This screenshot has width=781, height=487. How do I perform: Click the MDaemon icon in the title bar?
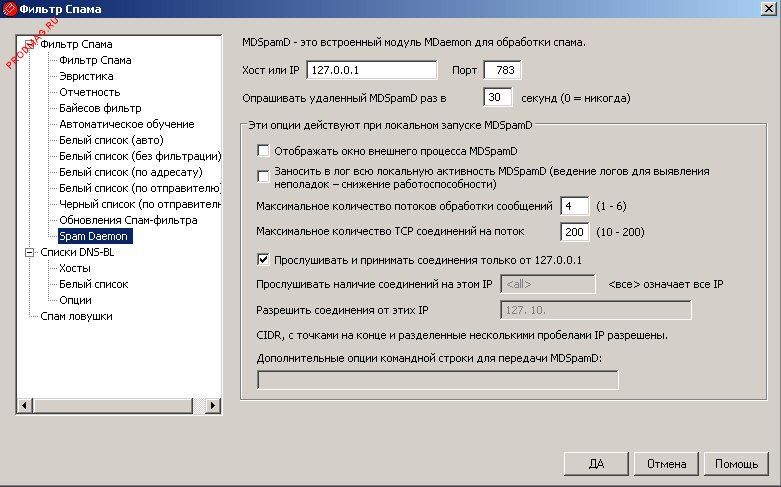(x=10, y=9)
